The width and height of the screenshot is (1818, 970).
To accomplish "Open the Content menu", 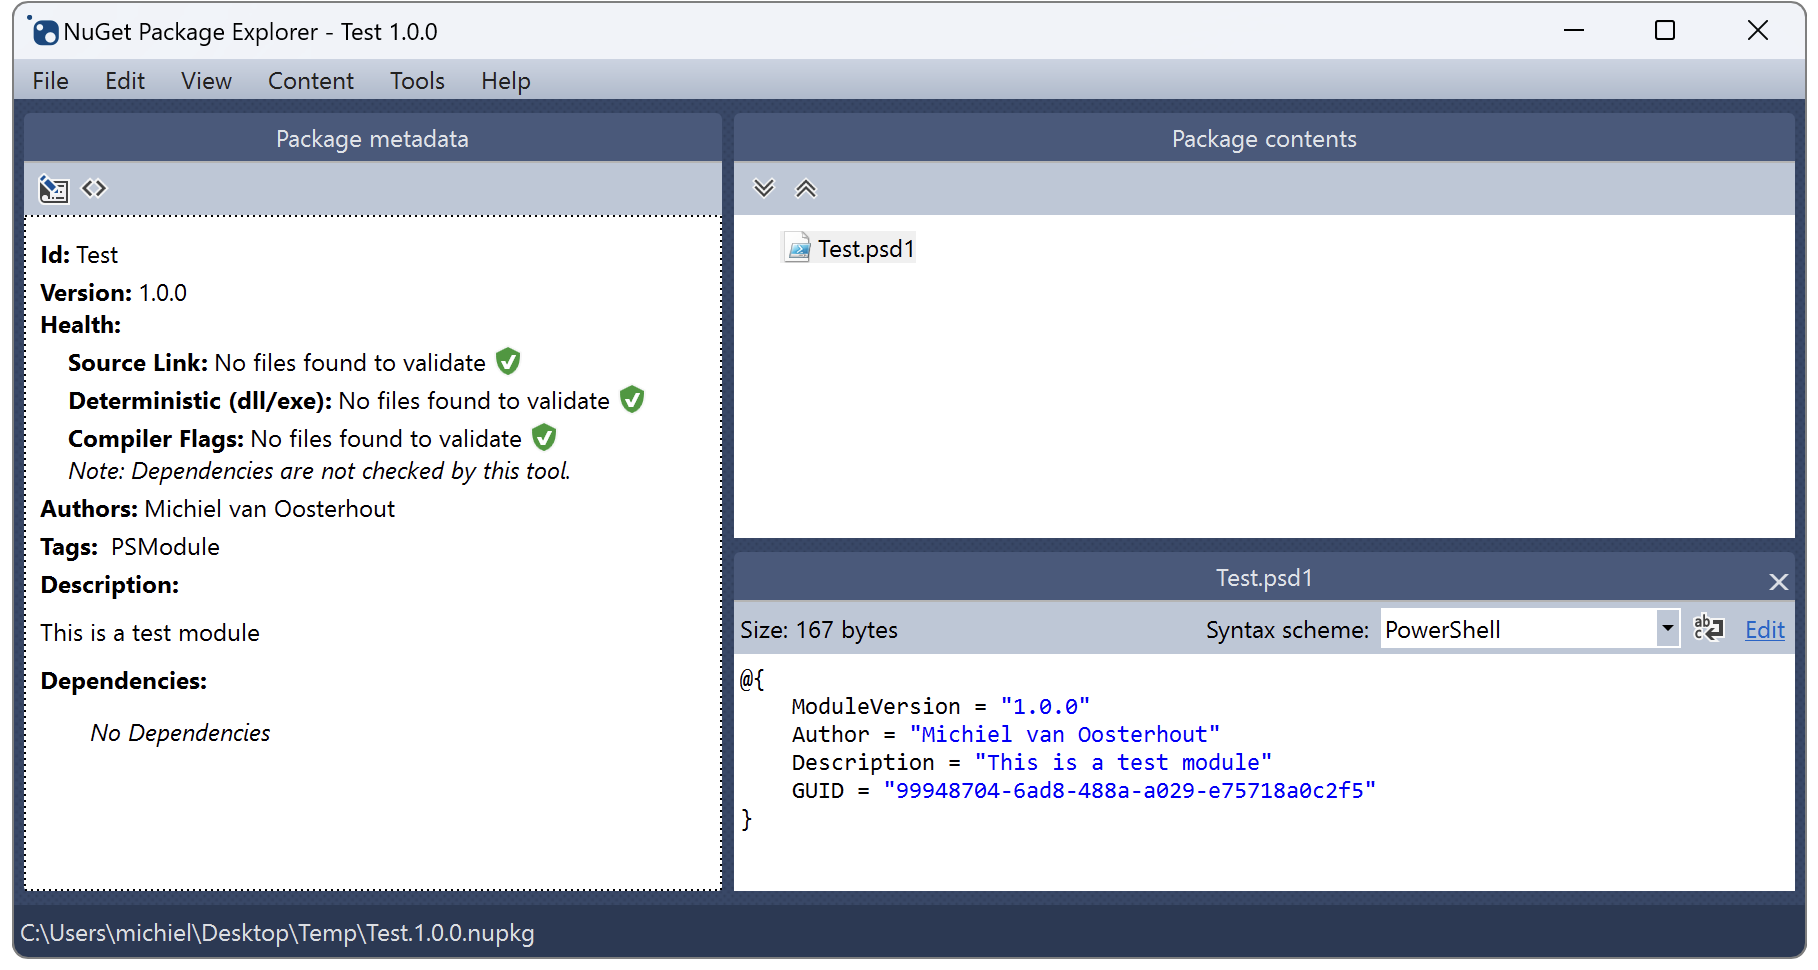I will 311,81.
